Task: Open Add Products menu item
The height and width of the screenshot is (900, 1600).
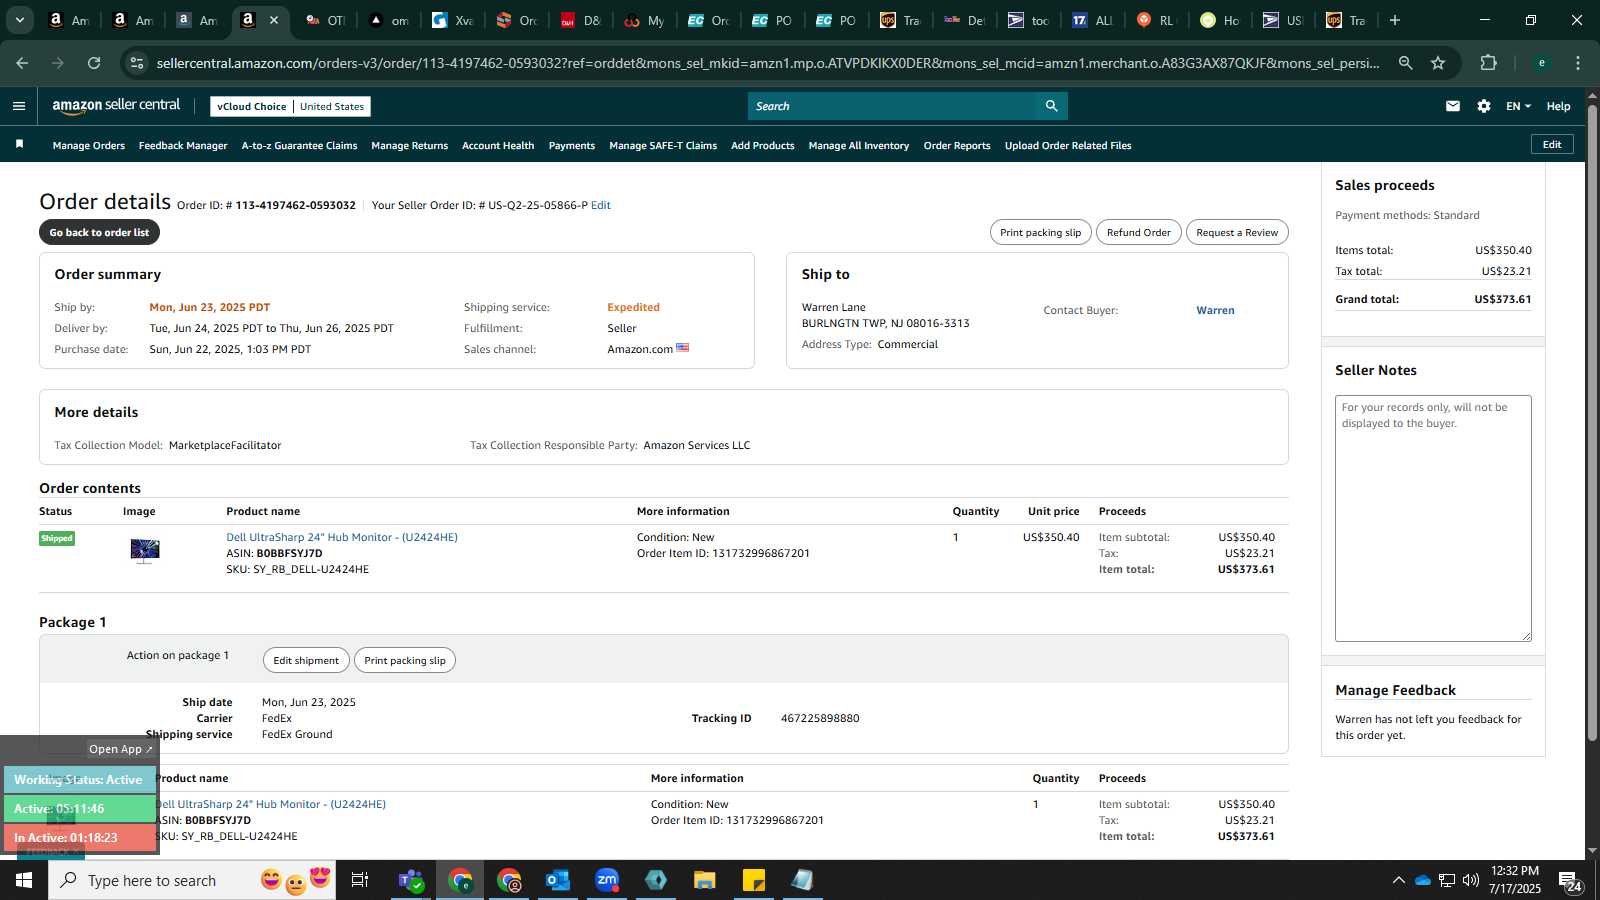Action: pyautogui.click(x=763, y=145)
